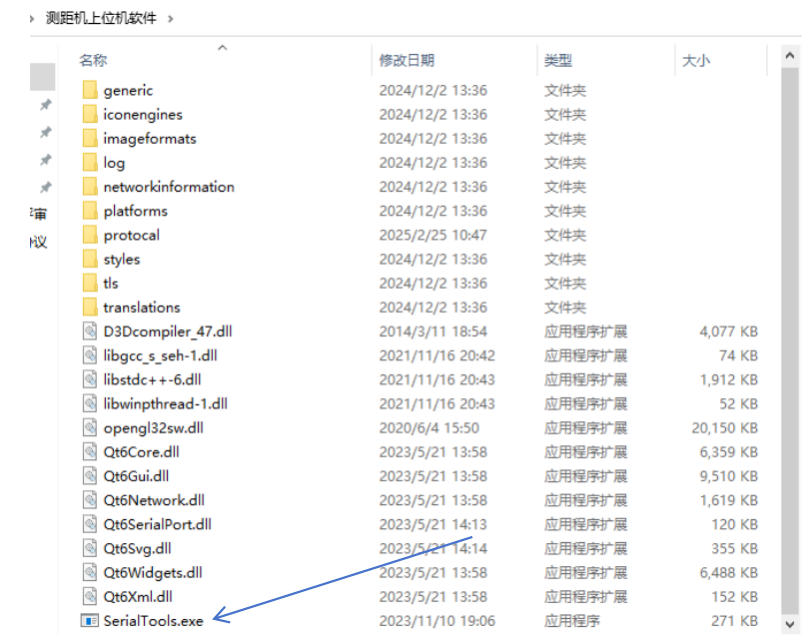Click the opengl32sw.dll file icon

point(89,428)
